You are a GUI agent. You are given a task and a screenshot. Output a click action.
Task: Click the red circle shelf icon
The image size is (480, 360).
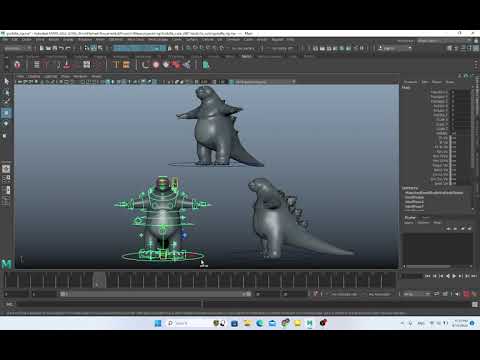pyautogui.click(x=156, y=65)
